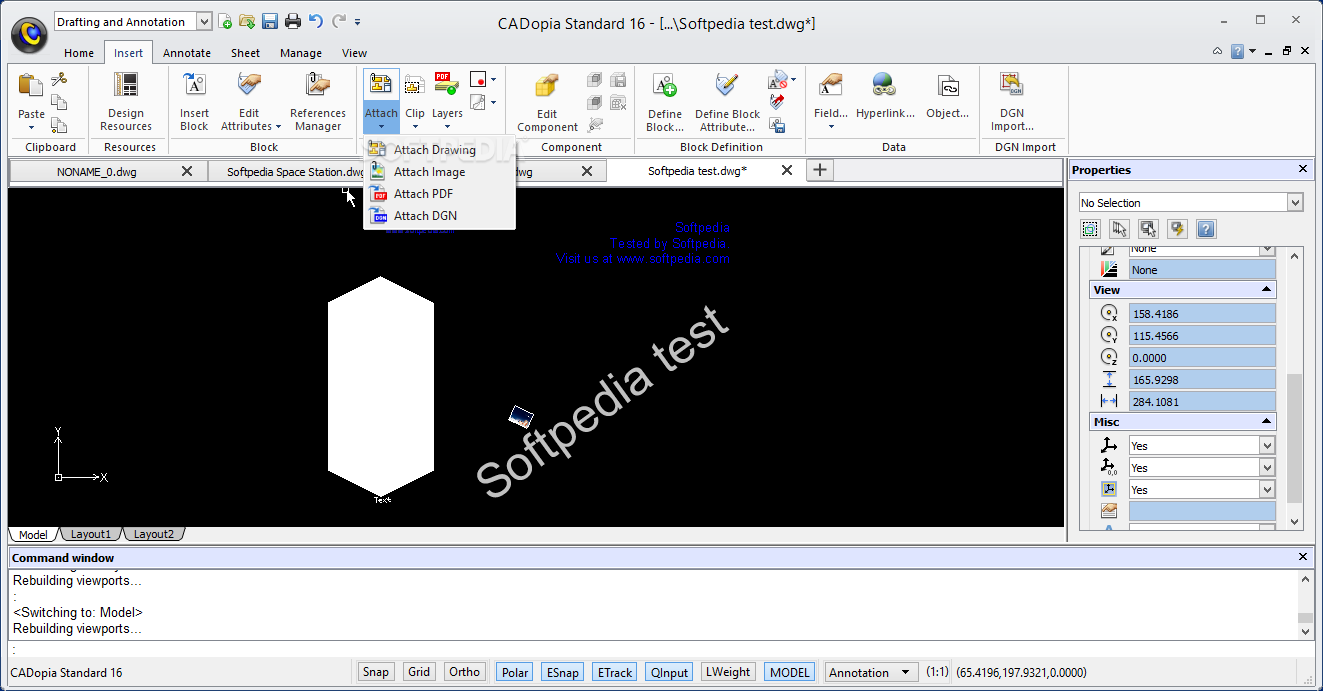
Task: Collapse the View section in Properties
Action: 1267,290
